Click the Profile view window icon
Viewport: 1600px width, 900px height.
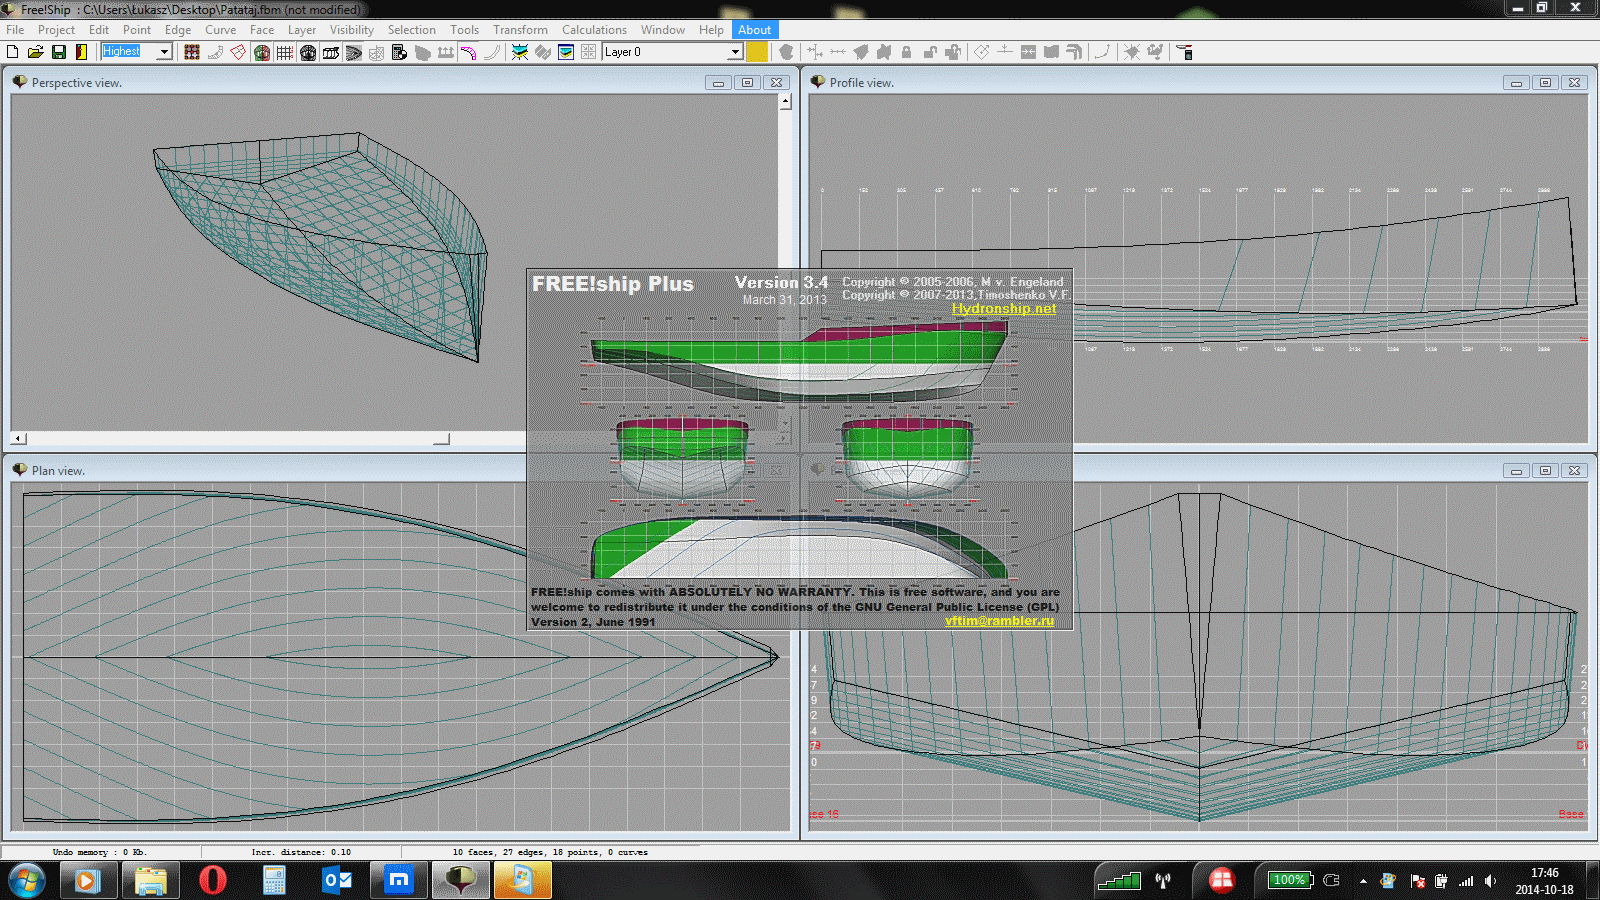tap(817, 82)
